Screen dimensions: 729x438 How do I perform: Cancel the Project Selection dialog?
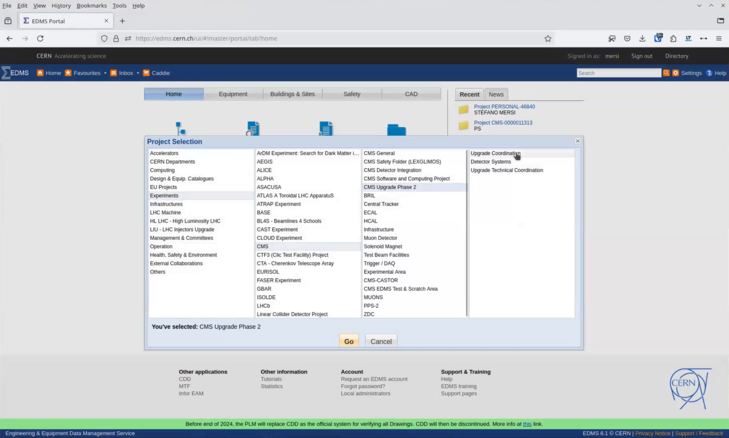(381, 341)
